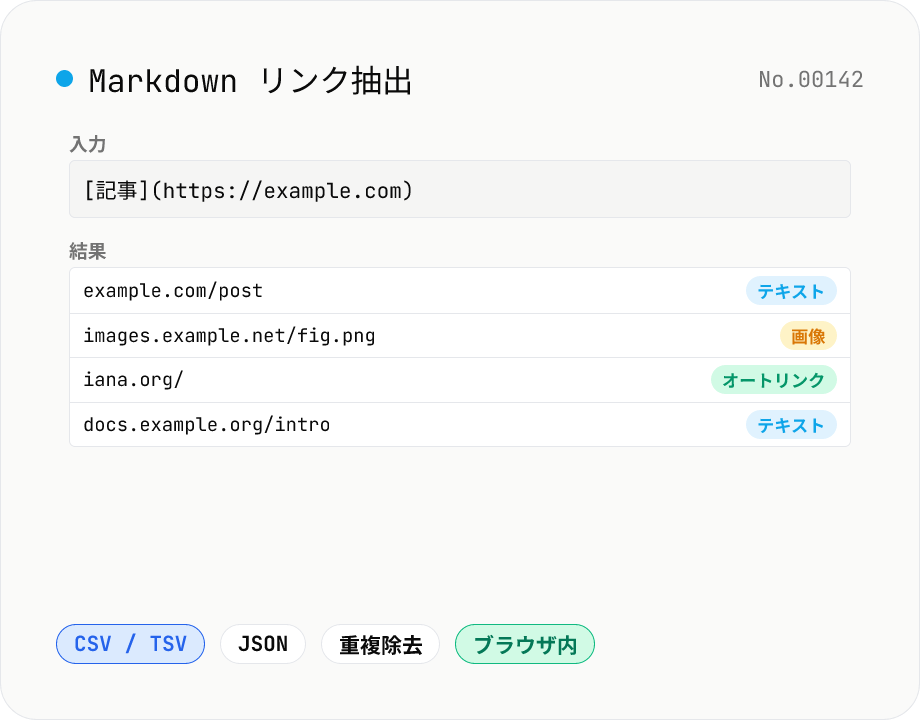
Task: Click the 結果 label
Action: click(x=87, y=251)
